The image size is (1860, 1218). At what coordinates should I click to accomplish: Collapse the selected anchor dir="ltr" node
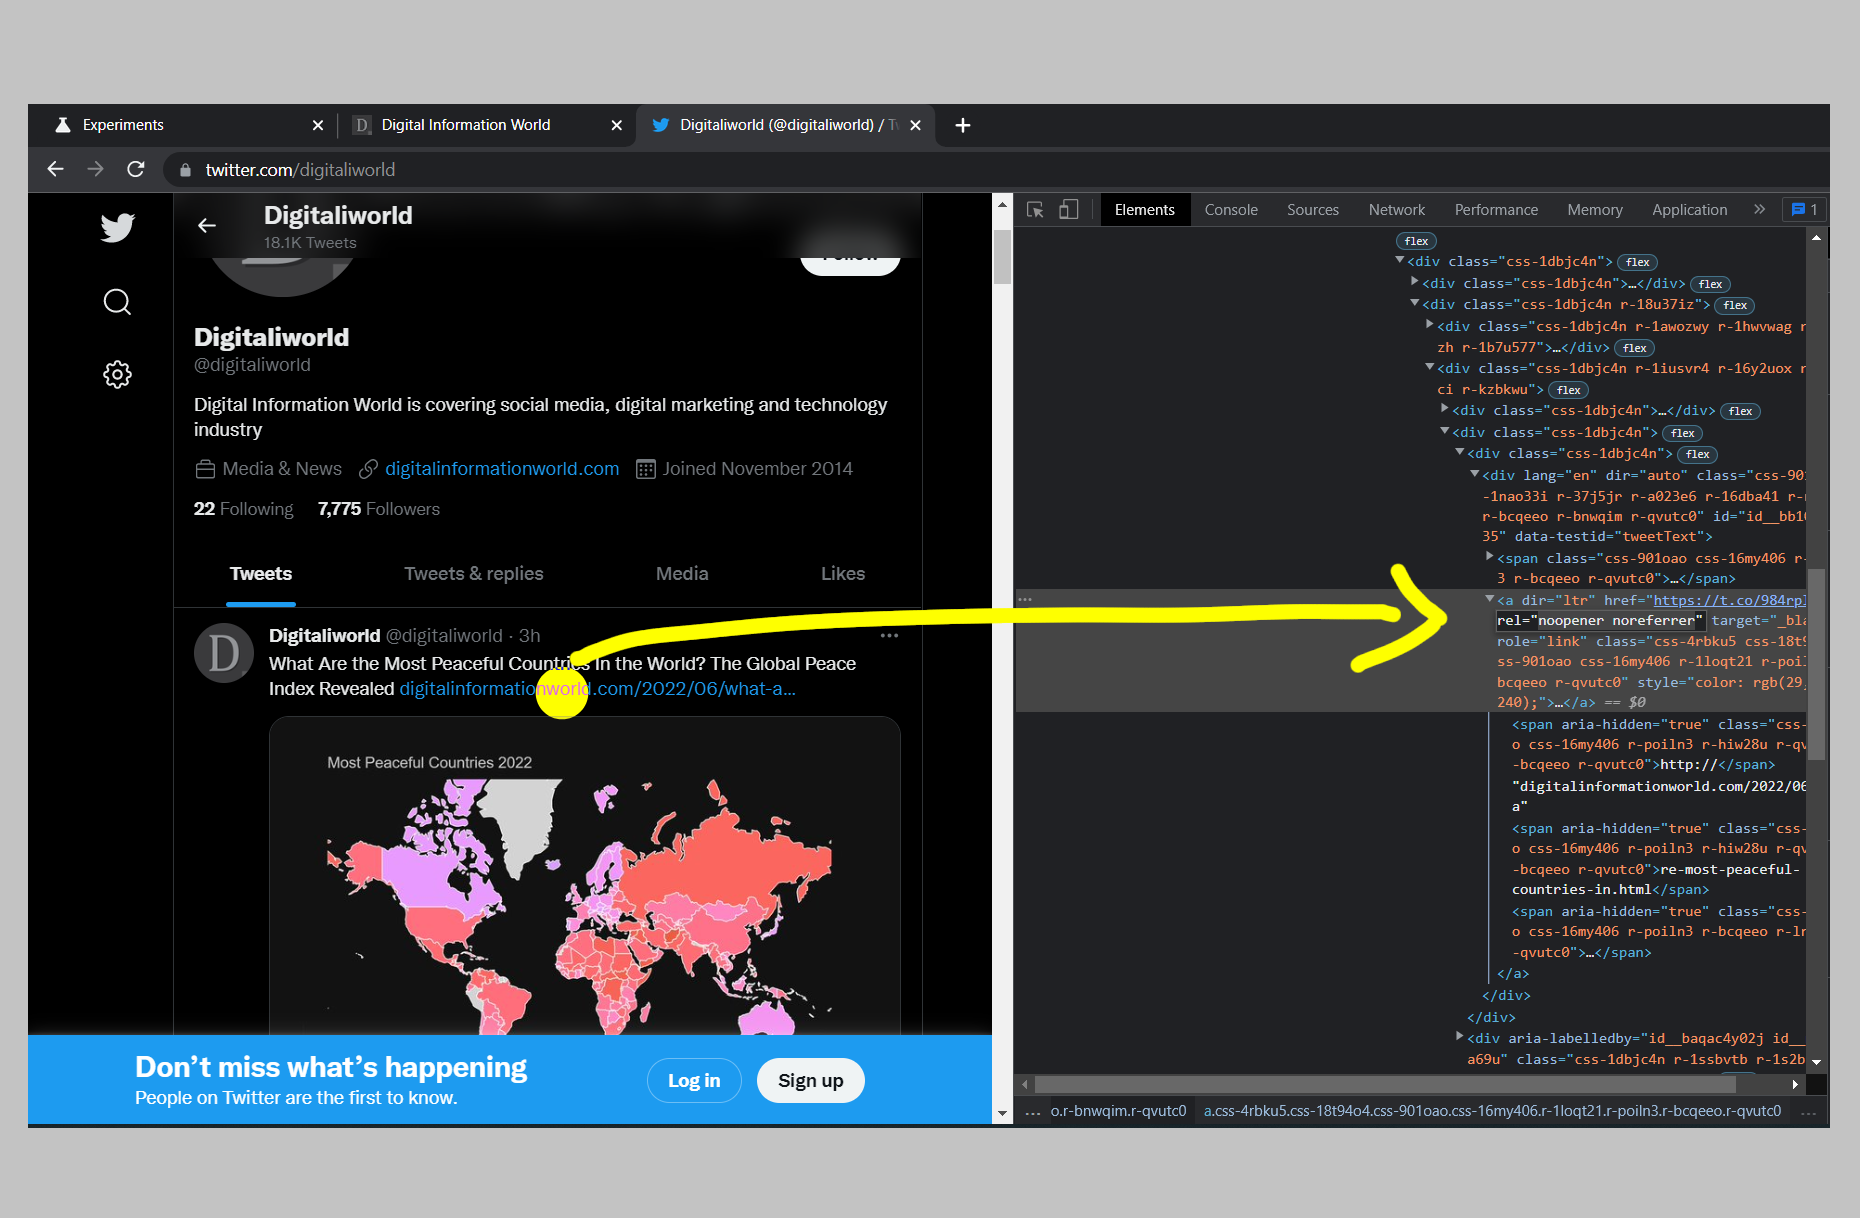1490,599
